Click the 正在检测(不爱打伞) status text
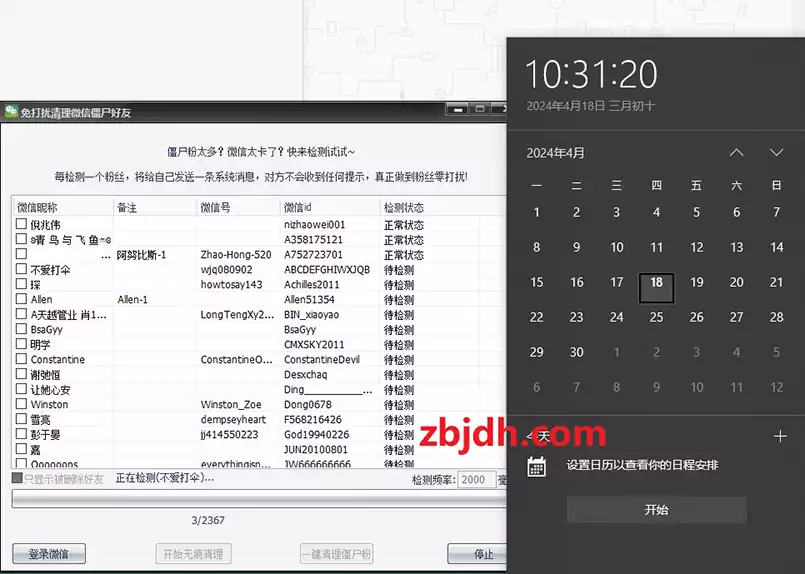Image resolution: width=805 pixels, height=574 pixels. (x=165, y=478)
